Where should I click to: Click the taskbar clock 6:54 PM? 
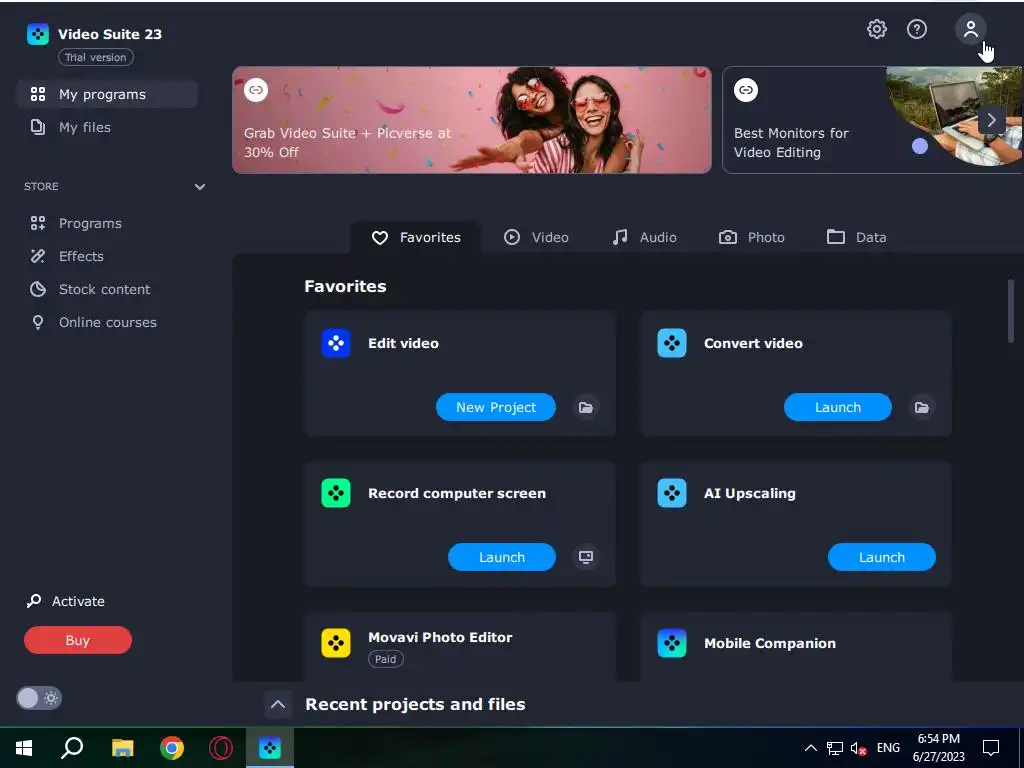(x=938, y=748)
